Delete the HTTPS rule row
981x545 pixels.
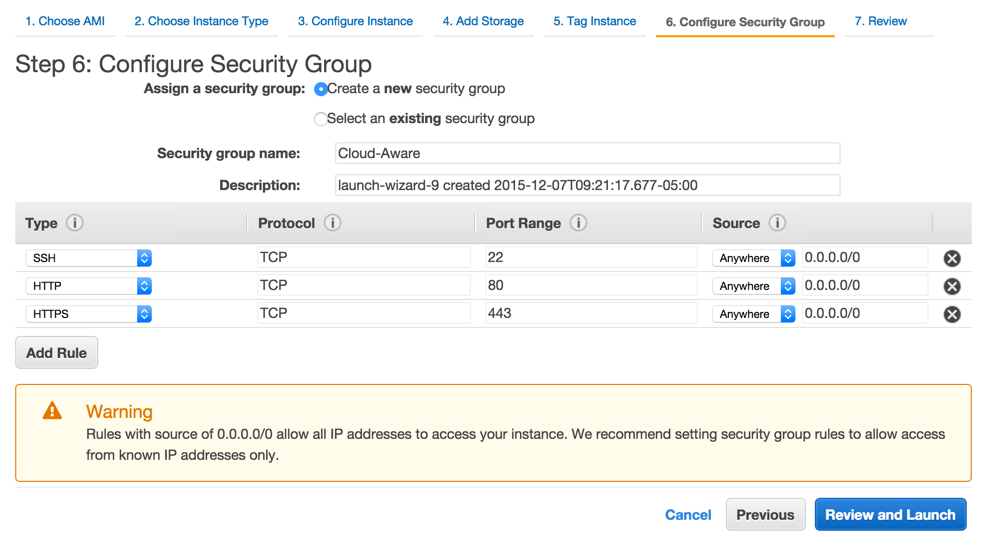click(x=952, y=314)
